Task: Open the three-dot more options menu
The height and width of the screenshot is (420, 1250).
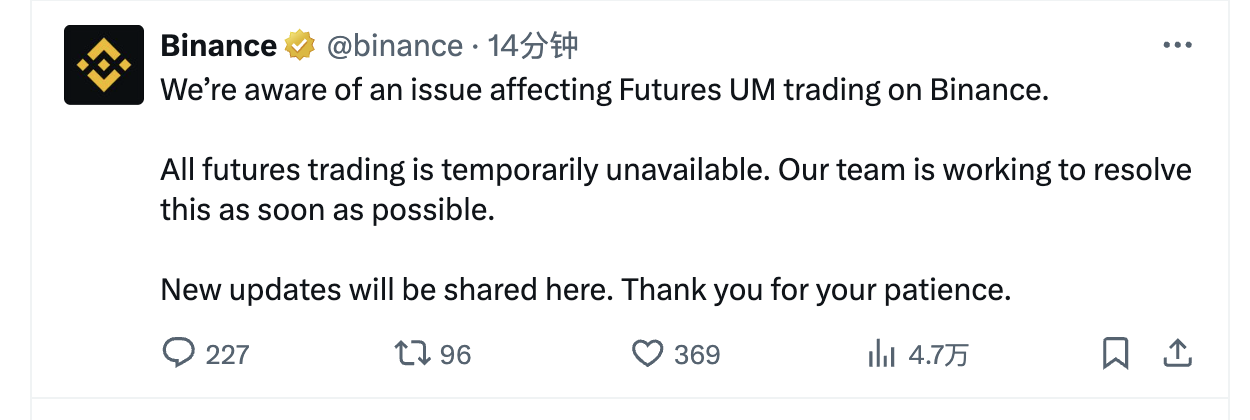Action: click(1176, 46)
